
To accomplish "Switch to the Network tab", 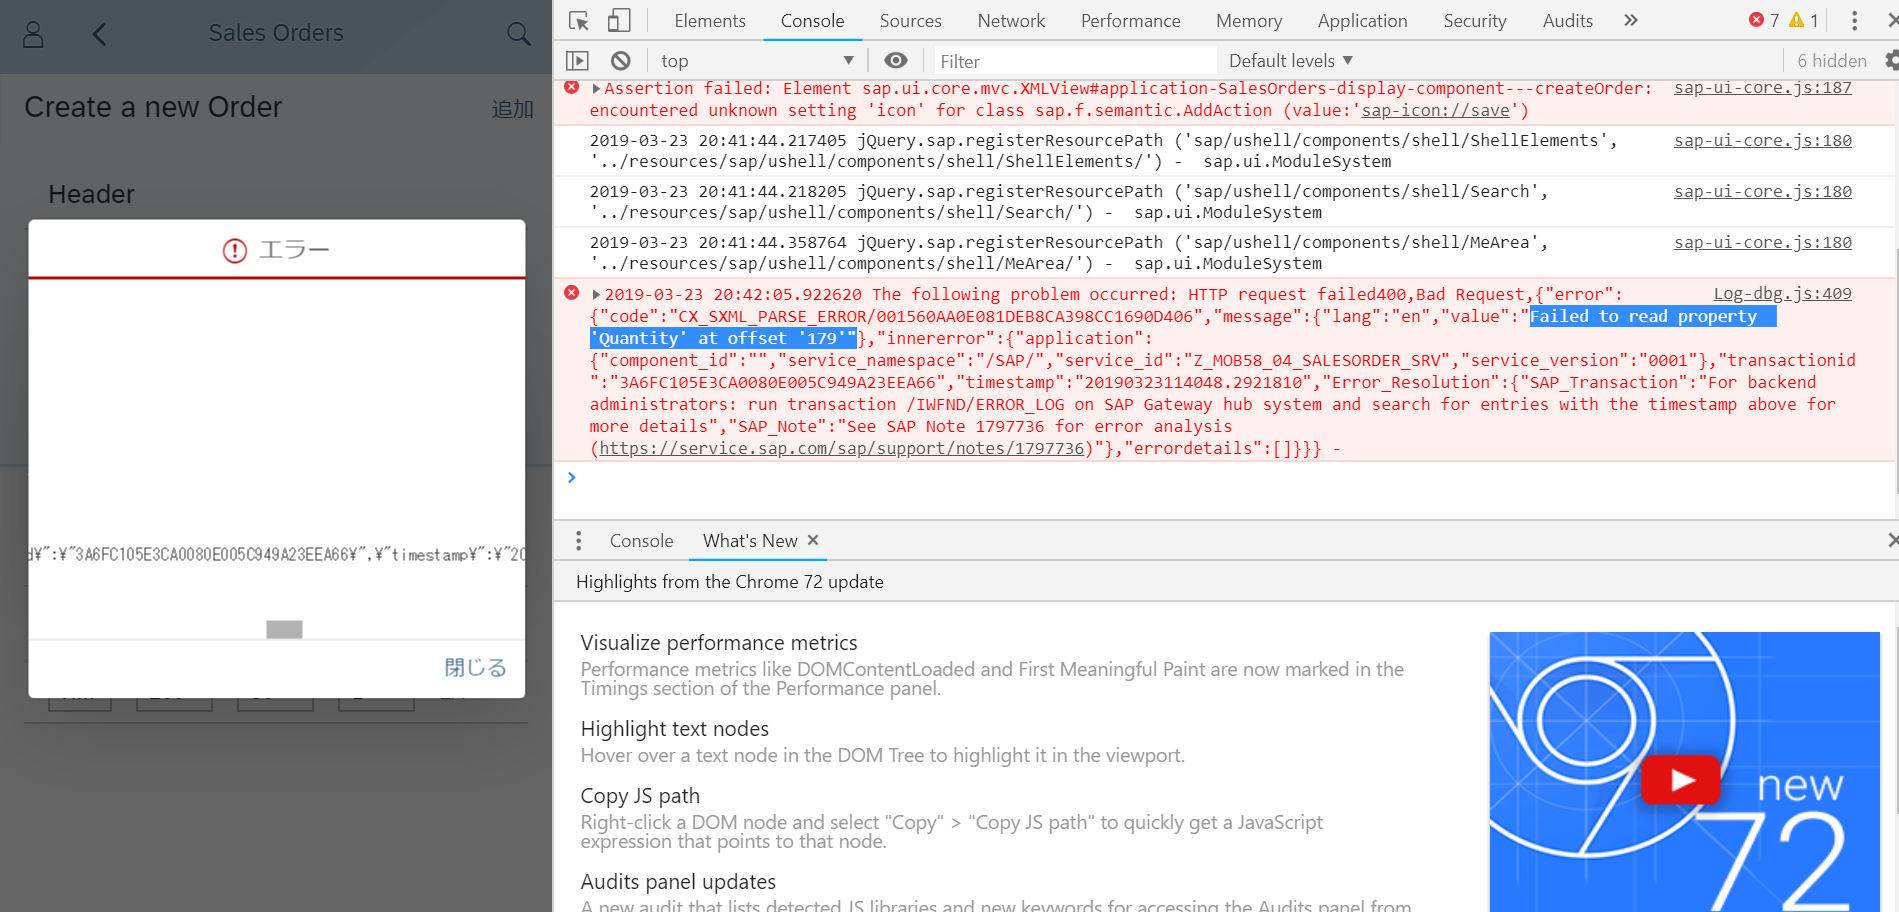I will tap(1011, 21).
